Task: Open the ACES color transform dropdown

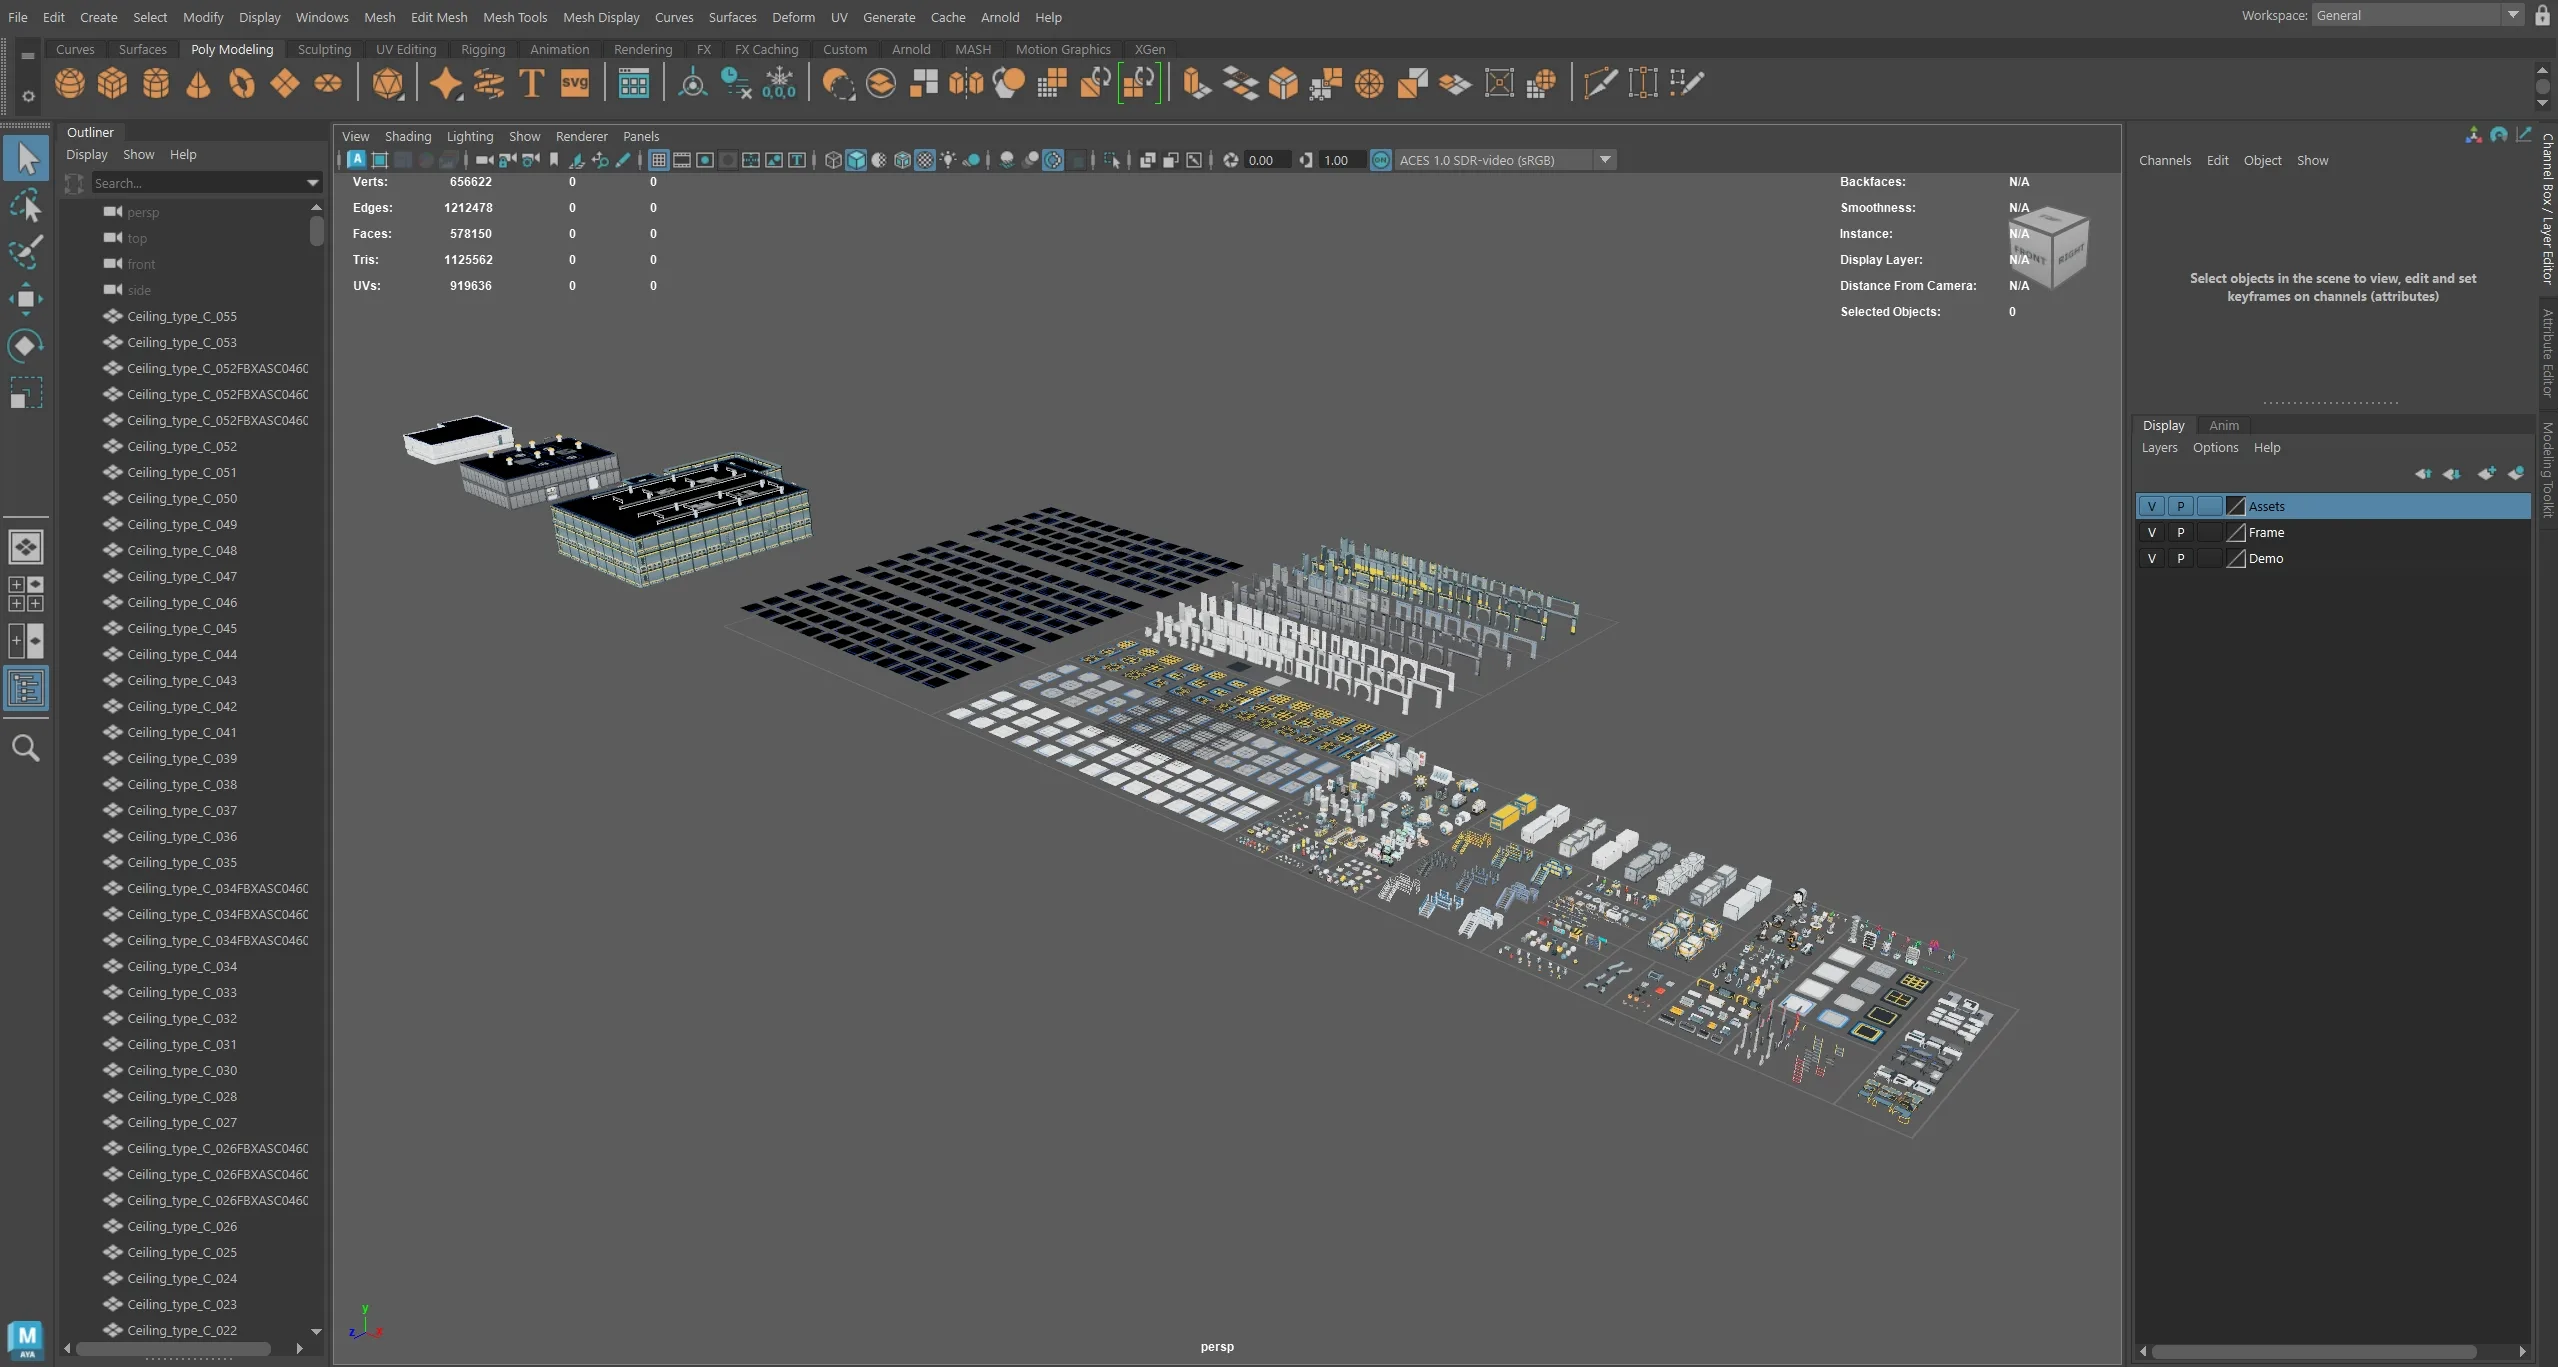Action: [1604, 160]
